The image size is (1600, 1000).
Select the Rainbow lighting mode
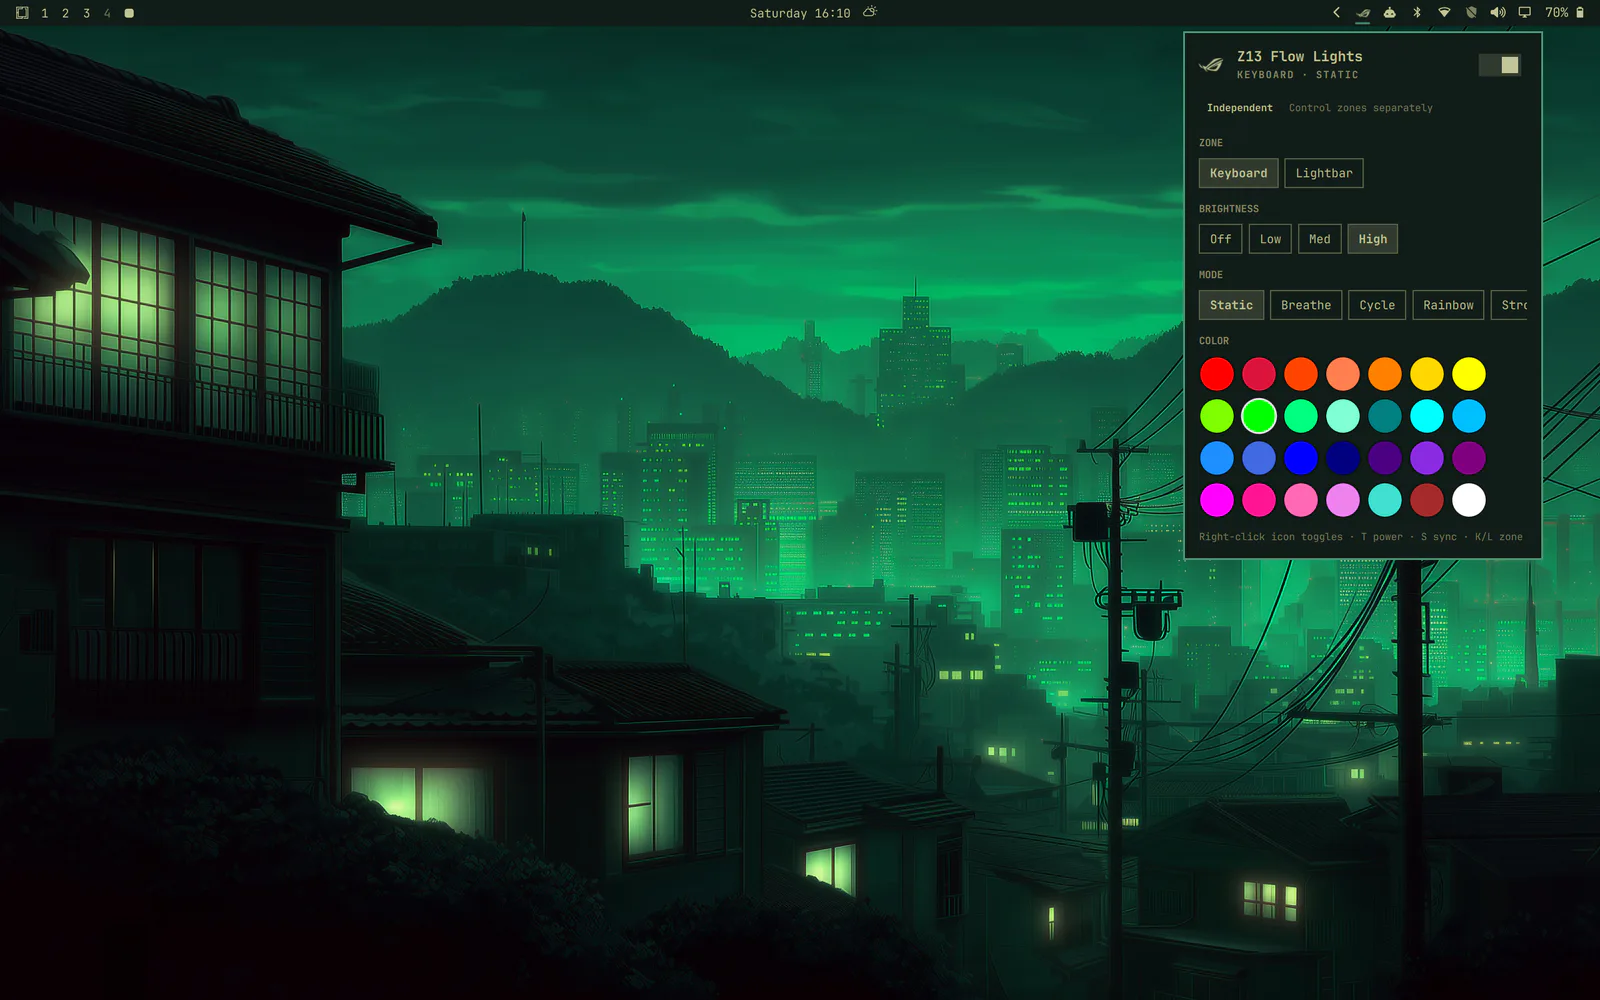1448,305
